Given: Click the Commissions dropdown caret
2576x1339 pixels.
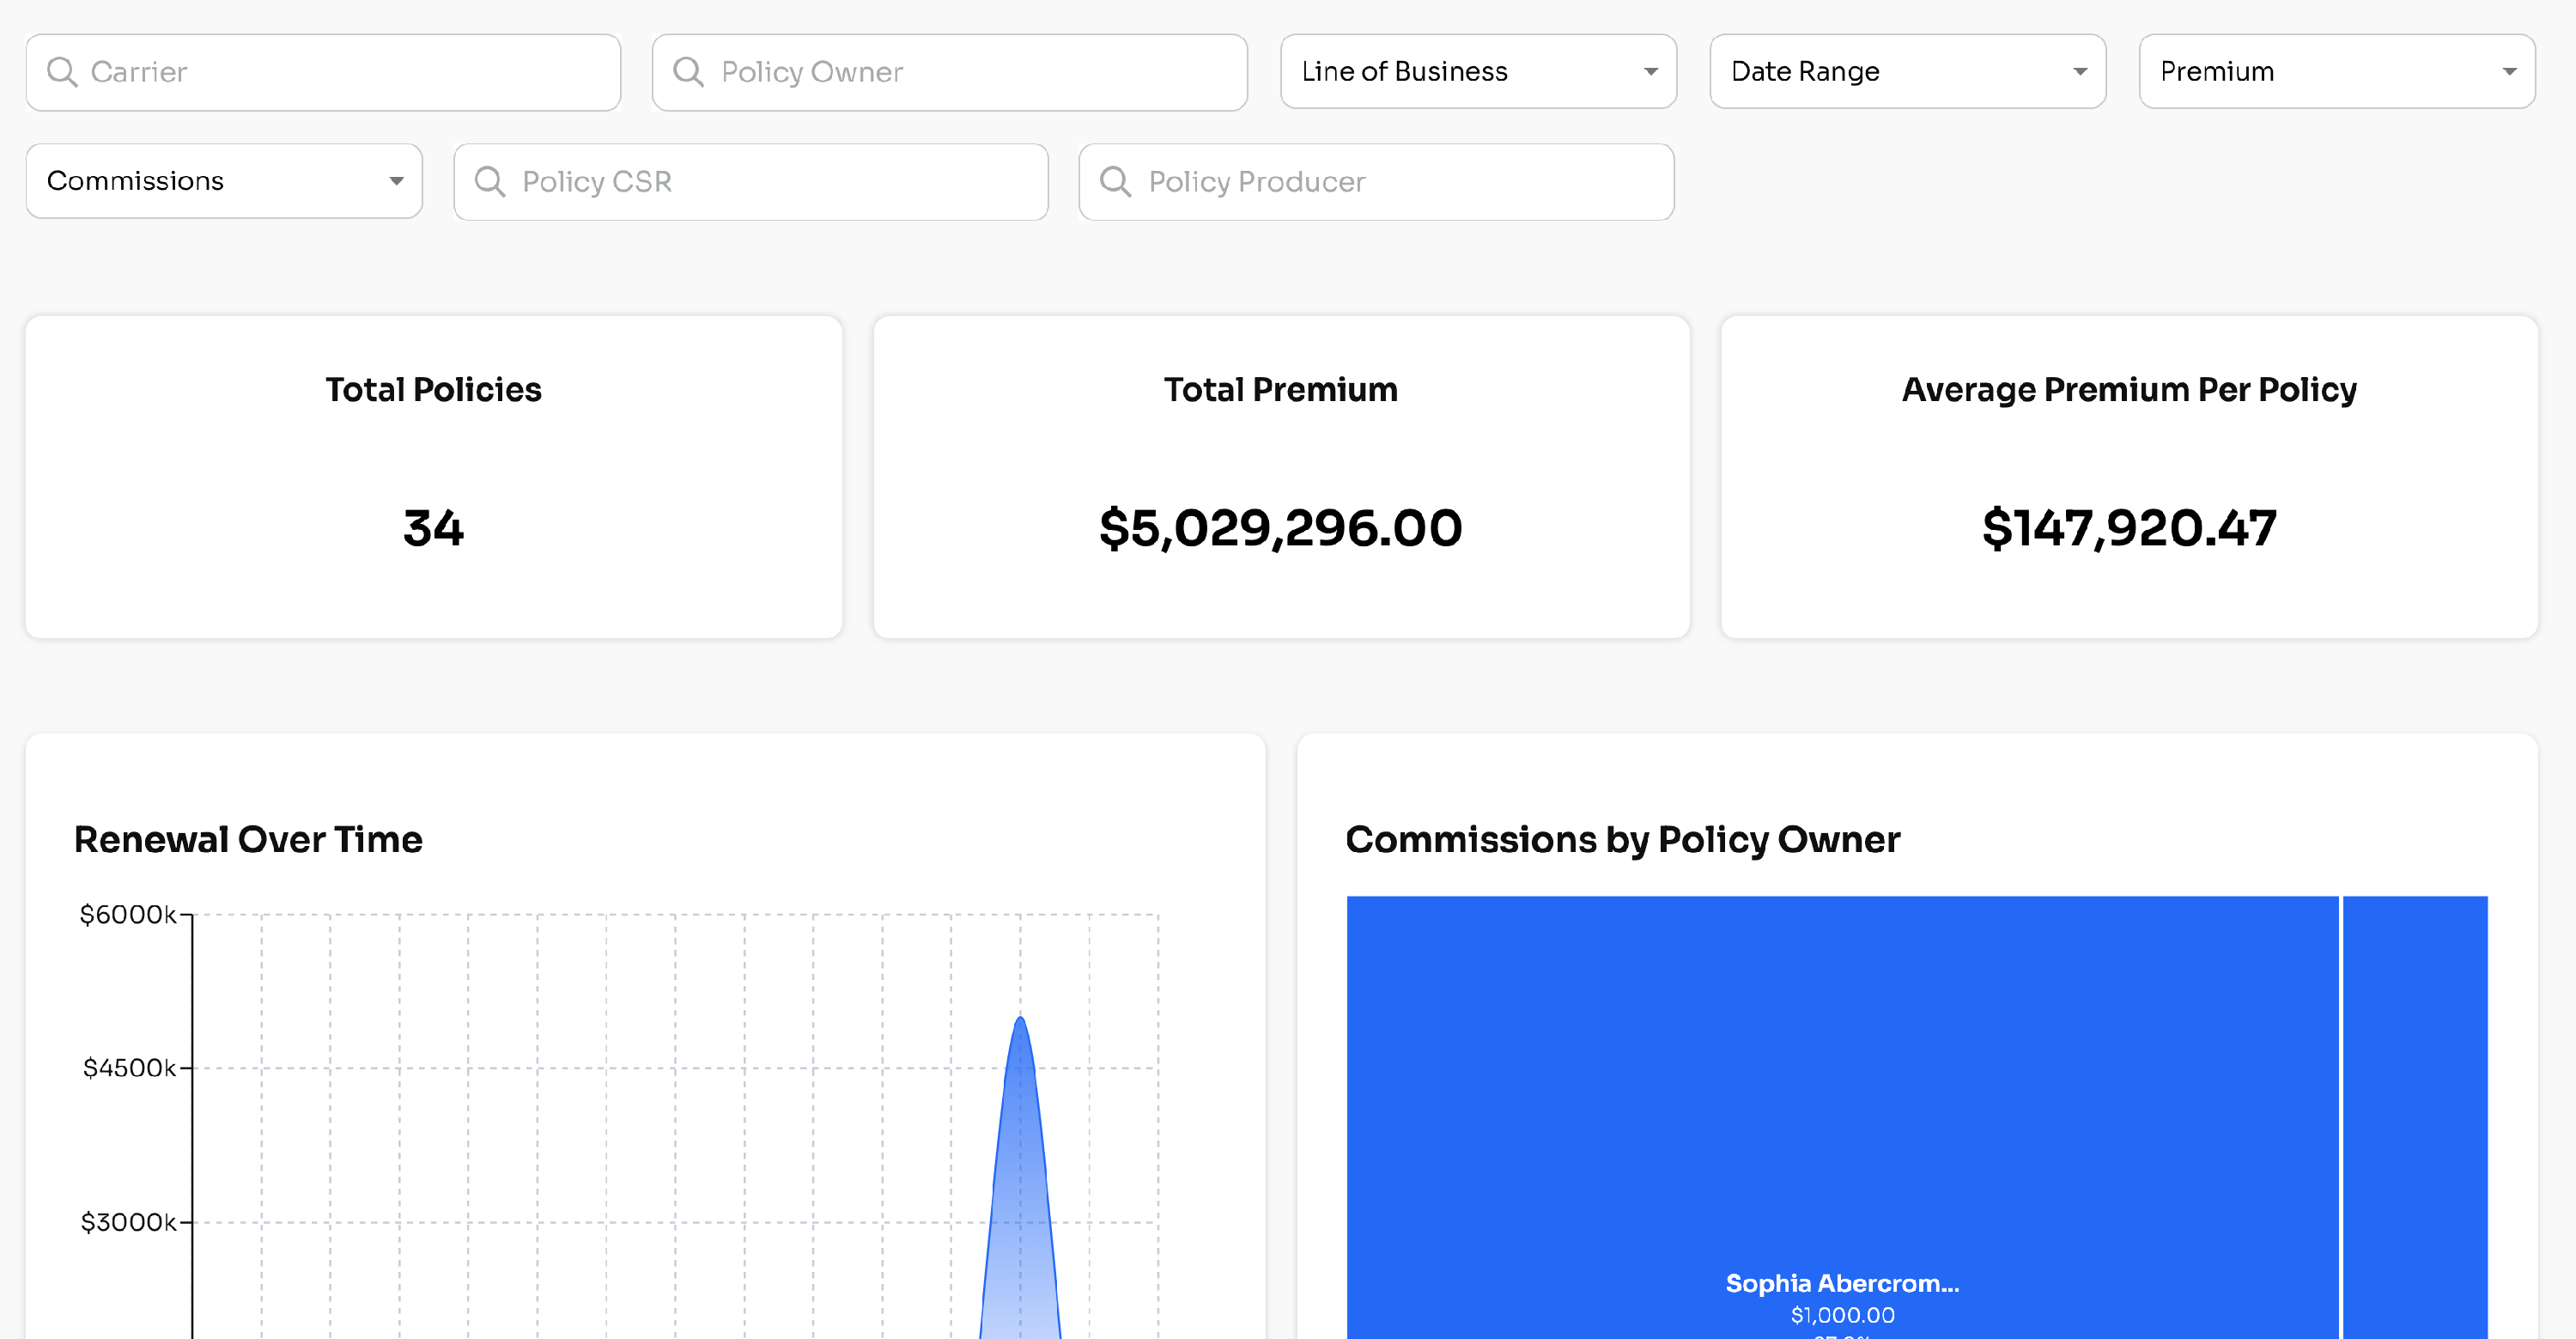Looking at the screenshot, I should (396, 181).
